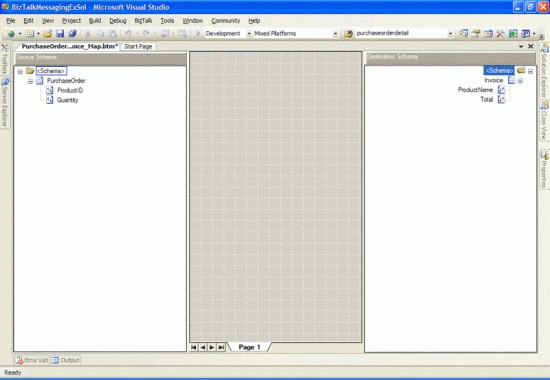The width and height of the screenshot is (550, 380).
Task: Select the ProductName destination field
Action: pos(475,90)
